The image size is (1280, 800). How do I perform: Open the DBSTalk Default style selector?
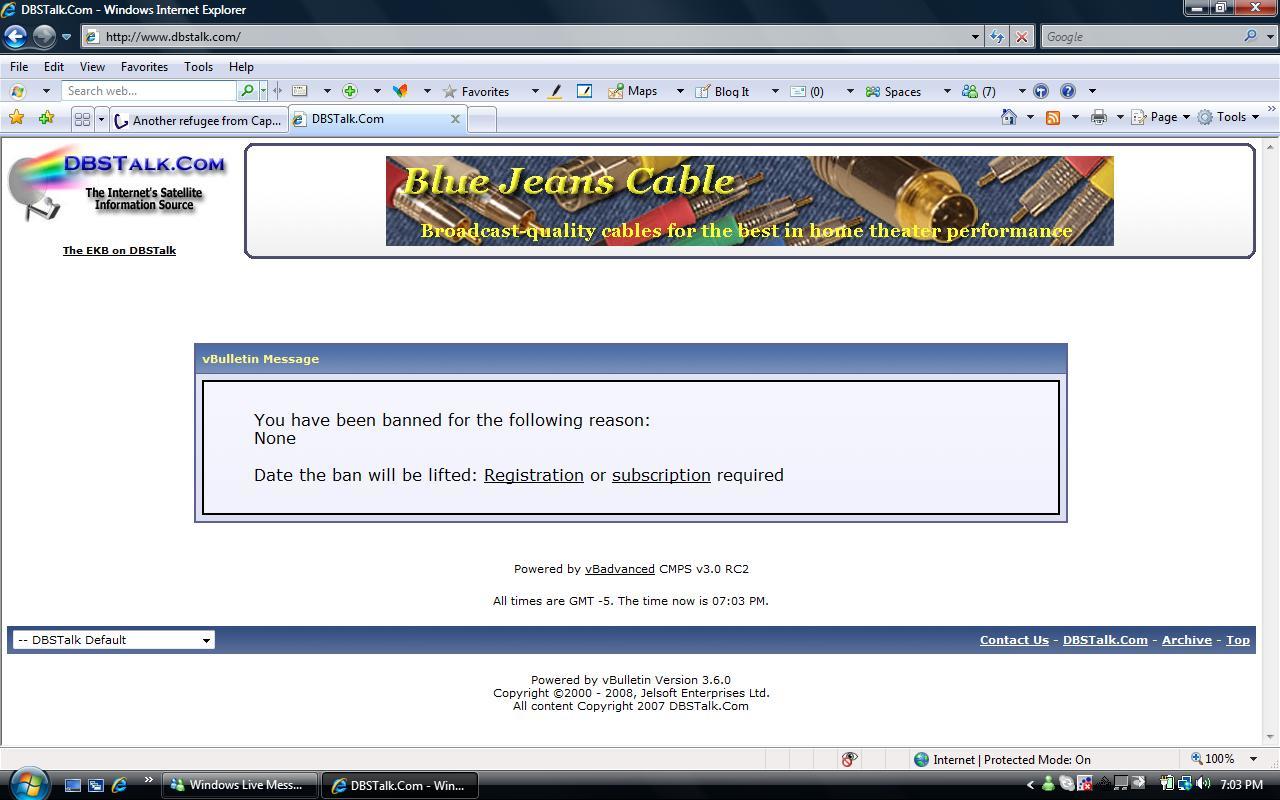click(113, 640)
